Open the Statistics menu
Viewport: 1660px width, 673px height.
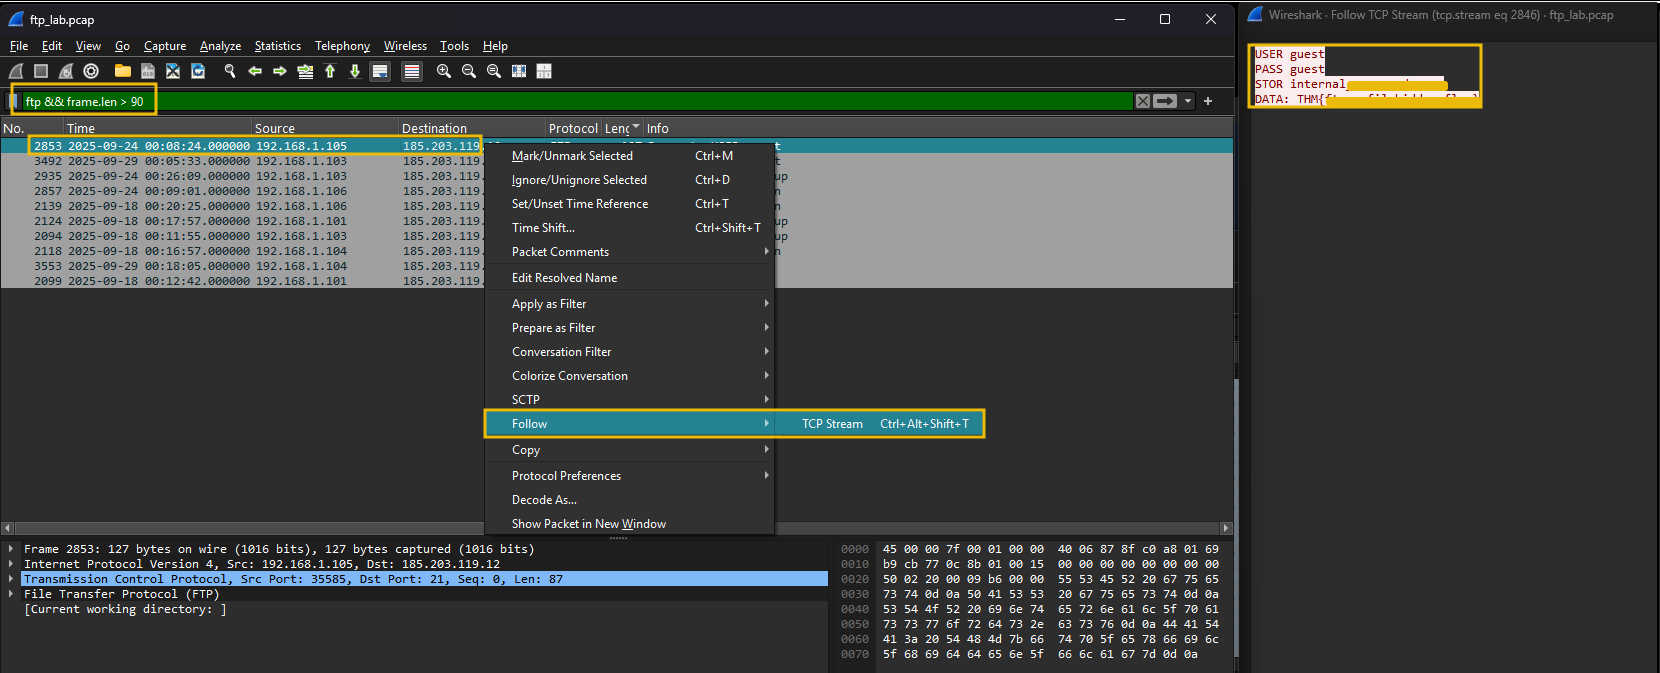(277, 46)
